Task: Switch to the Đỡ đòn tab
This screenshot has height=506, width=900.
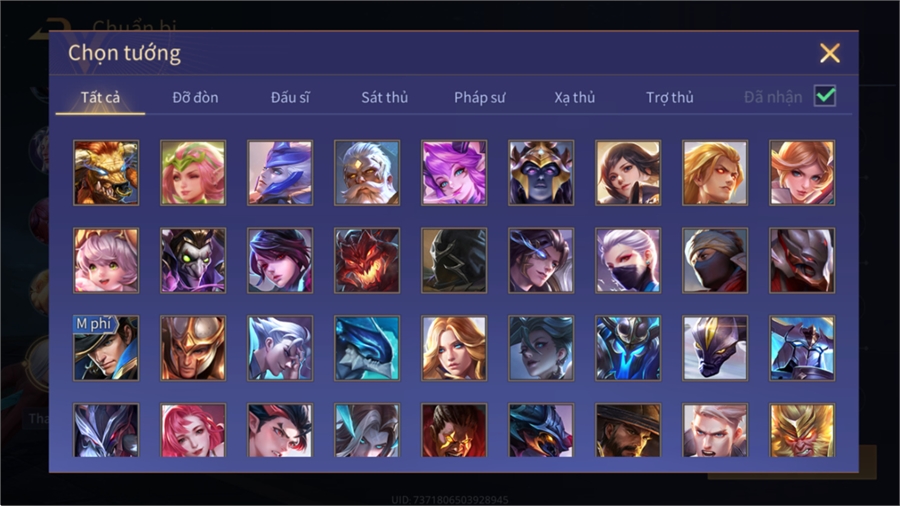Action: point(195,98)
